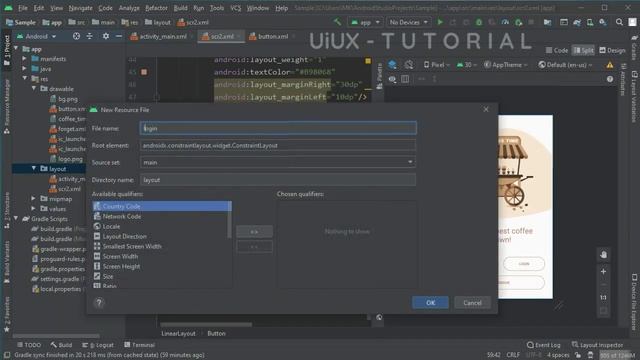Close the New Resource File dialog
The image size is (640, 360).
click(x=486, y=109)
